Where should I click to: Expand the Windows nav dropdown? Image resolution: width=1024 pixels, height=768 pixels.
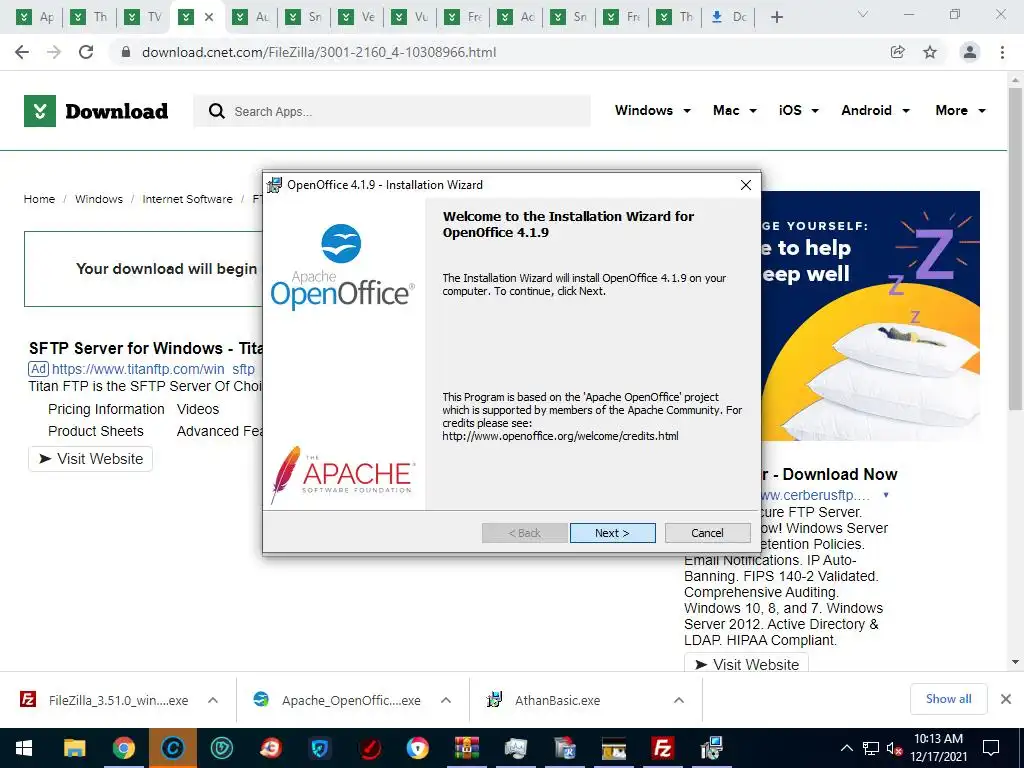click(x=652, y=110)
